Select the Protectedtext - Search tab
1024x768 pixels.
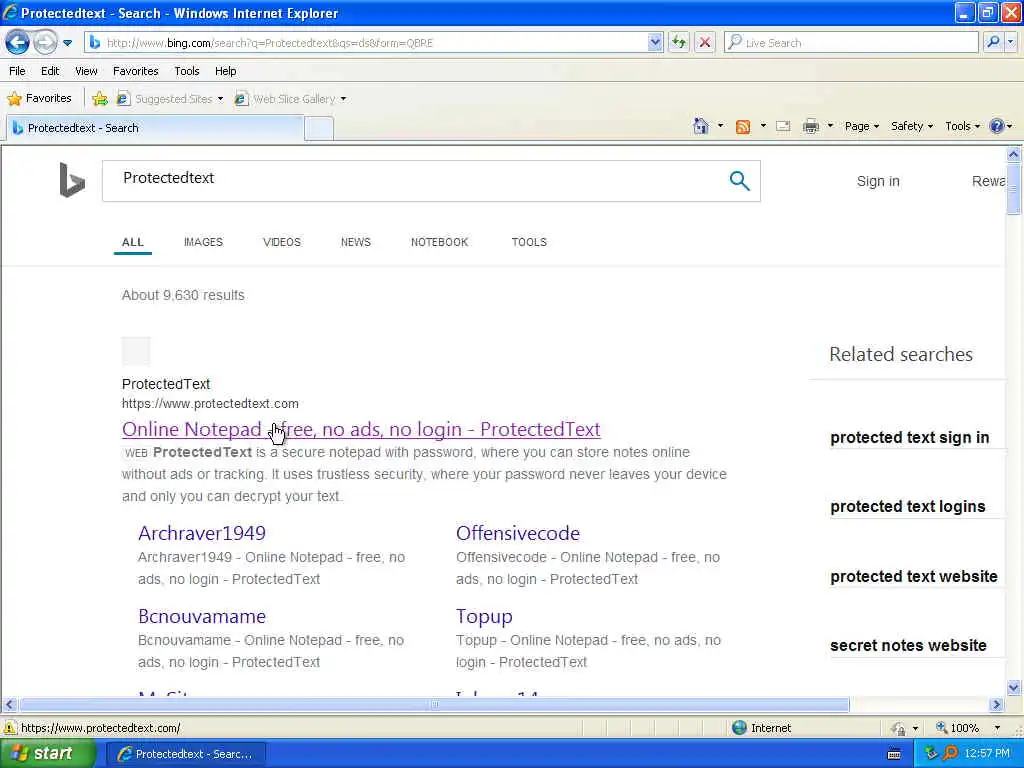pyautogui.click(x=155, y=128)
